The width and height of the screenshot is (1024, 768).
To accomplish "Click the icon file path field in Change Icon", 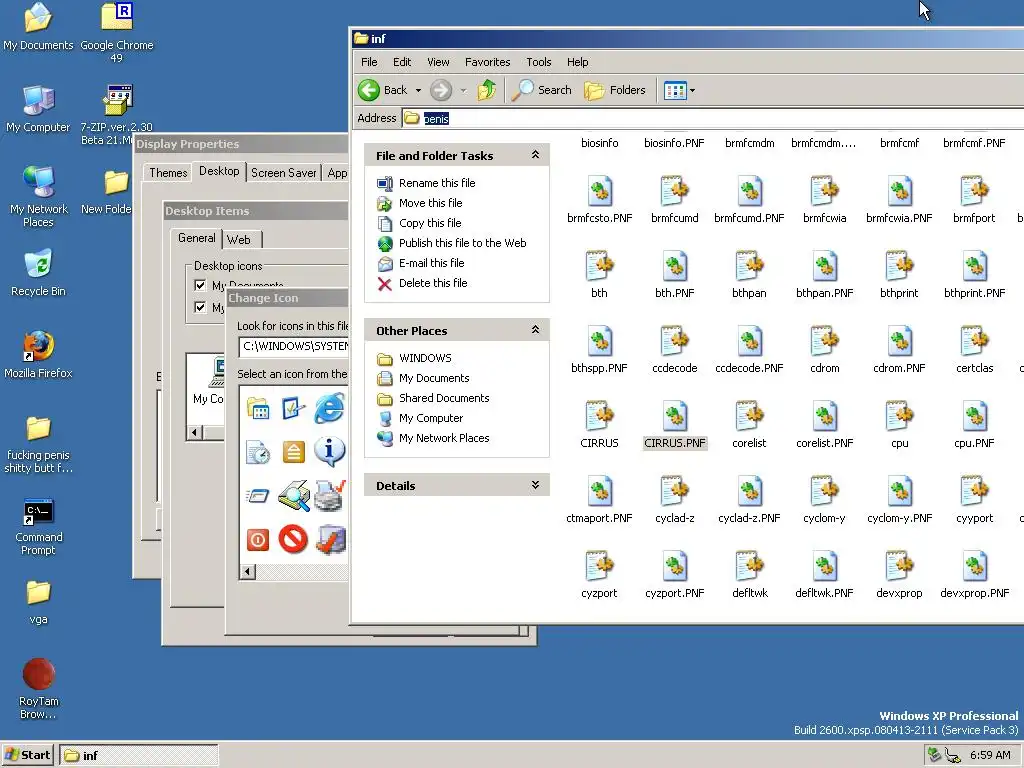I will (294, 346).
